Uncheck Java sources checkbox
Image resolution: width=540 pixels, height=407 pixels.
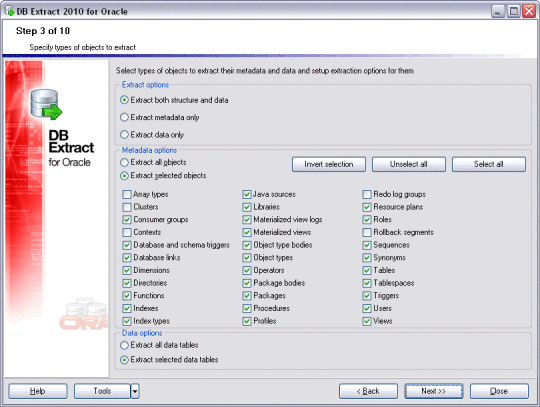coord(247,195)
